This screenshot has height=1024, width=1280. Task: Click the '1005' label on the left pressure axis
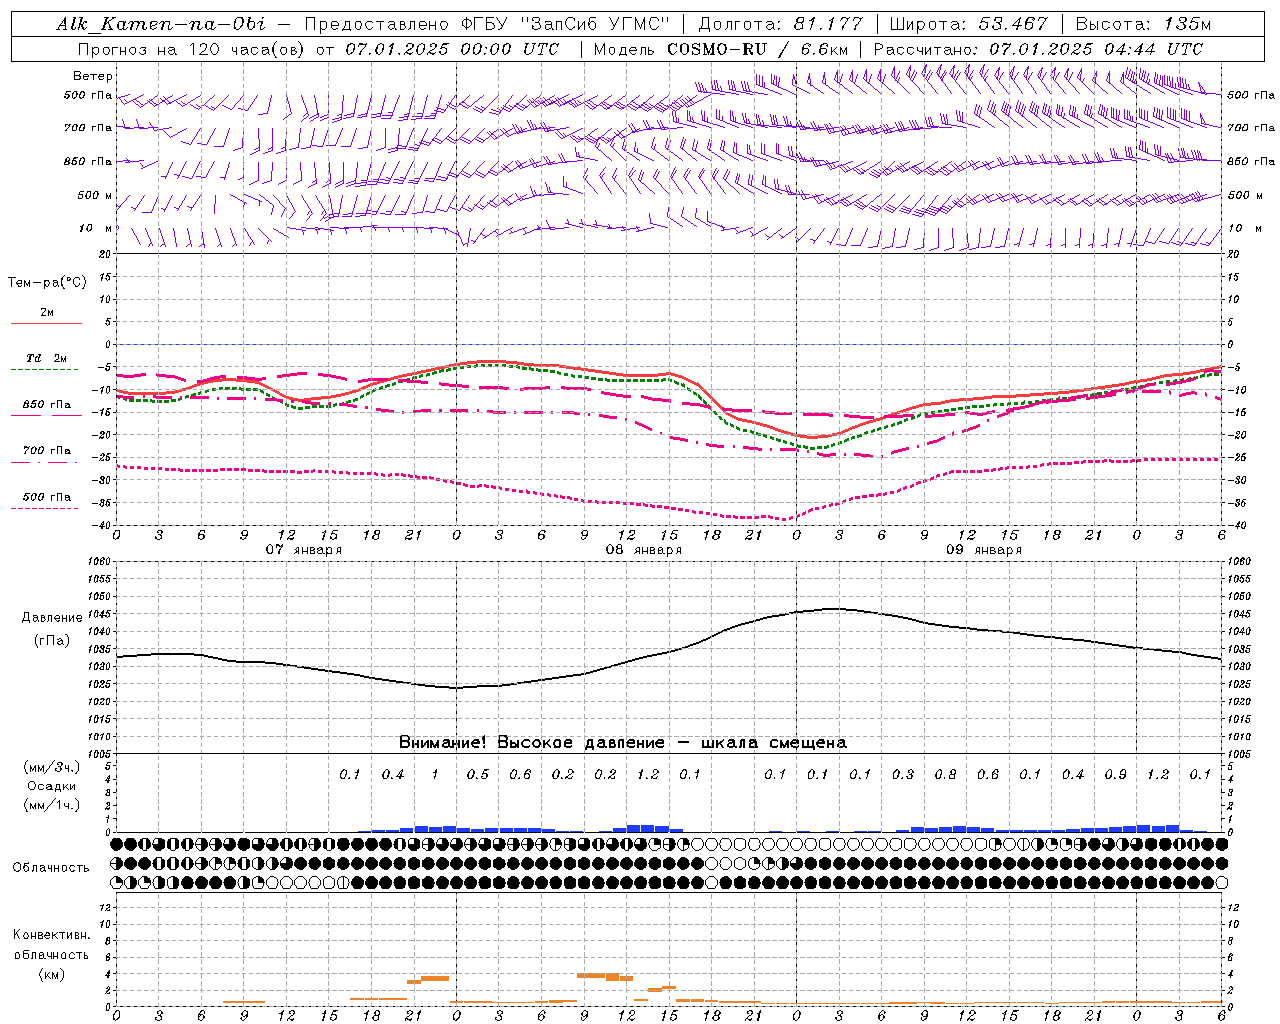101,754
